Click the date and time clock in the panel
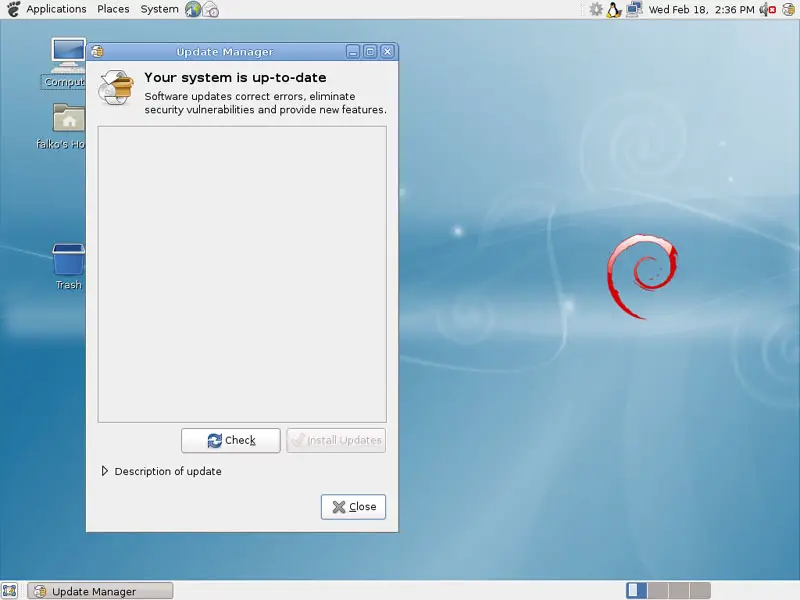 point(701,9)
